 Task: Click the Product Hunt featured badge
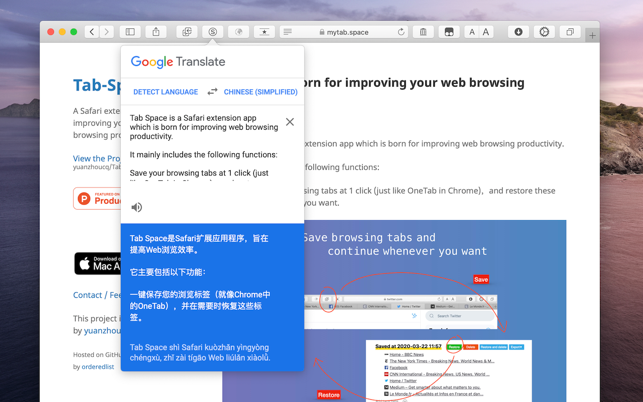[x=97, y=199]
